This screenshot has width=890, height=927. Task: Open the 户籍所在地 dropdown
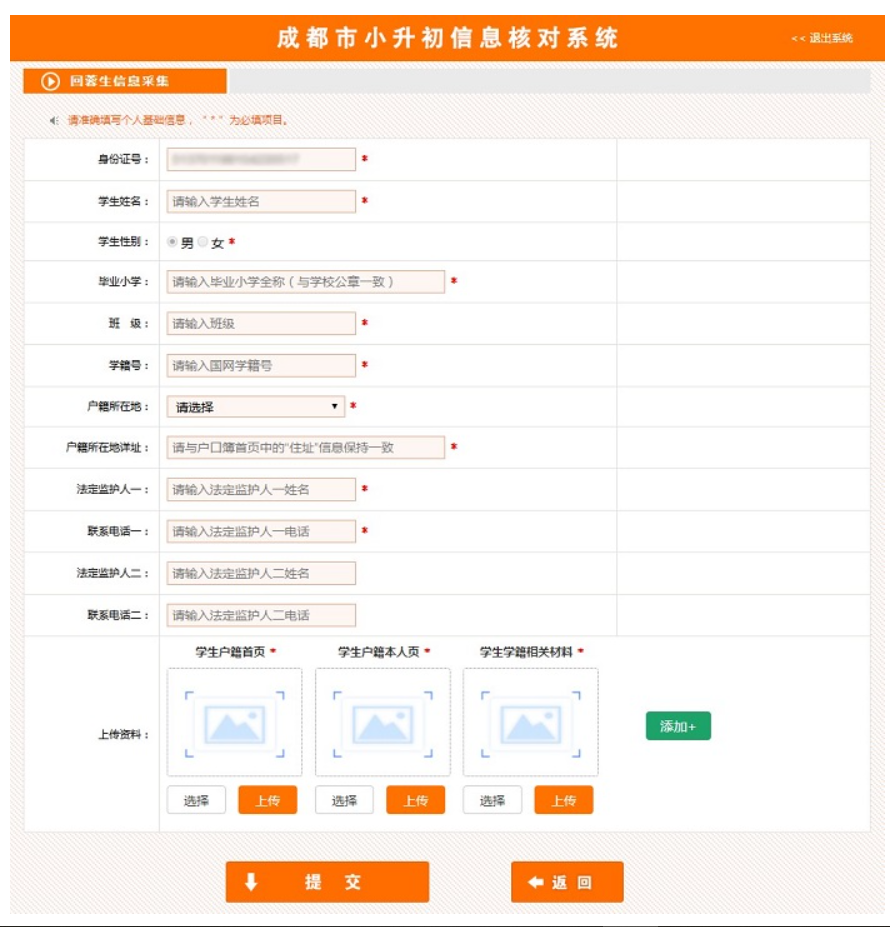(x=255, y=407)
